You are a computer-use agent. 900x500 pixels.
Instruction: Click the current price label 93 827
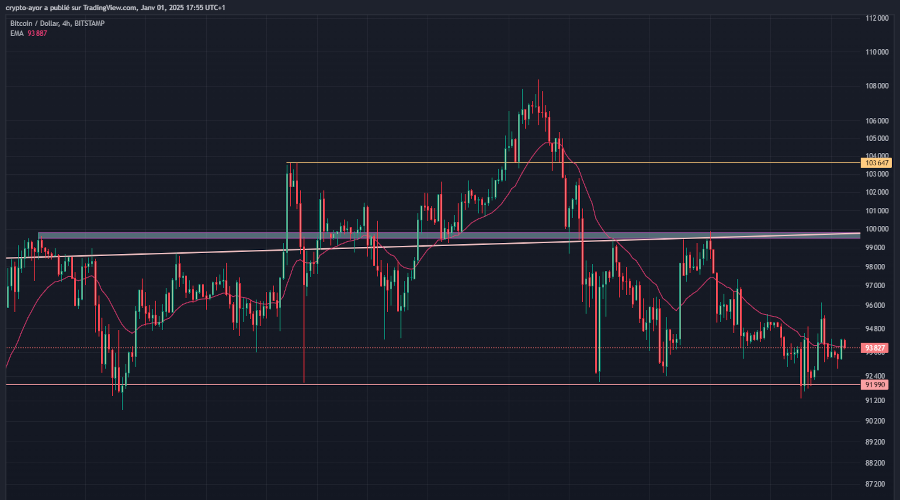pos(875,348)
